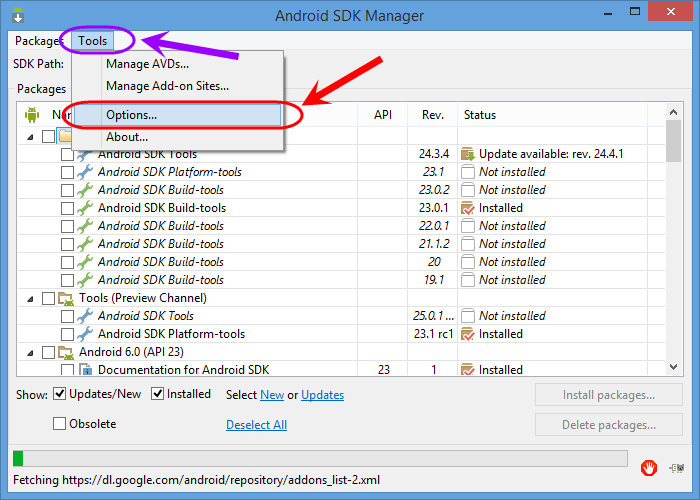Click Installed status icon for Platform-tools 23.1 rc1
The height and width of the screenshot is (500, 700).
(x=467, y=334)
